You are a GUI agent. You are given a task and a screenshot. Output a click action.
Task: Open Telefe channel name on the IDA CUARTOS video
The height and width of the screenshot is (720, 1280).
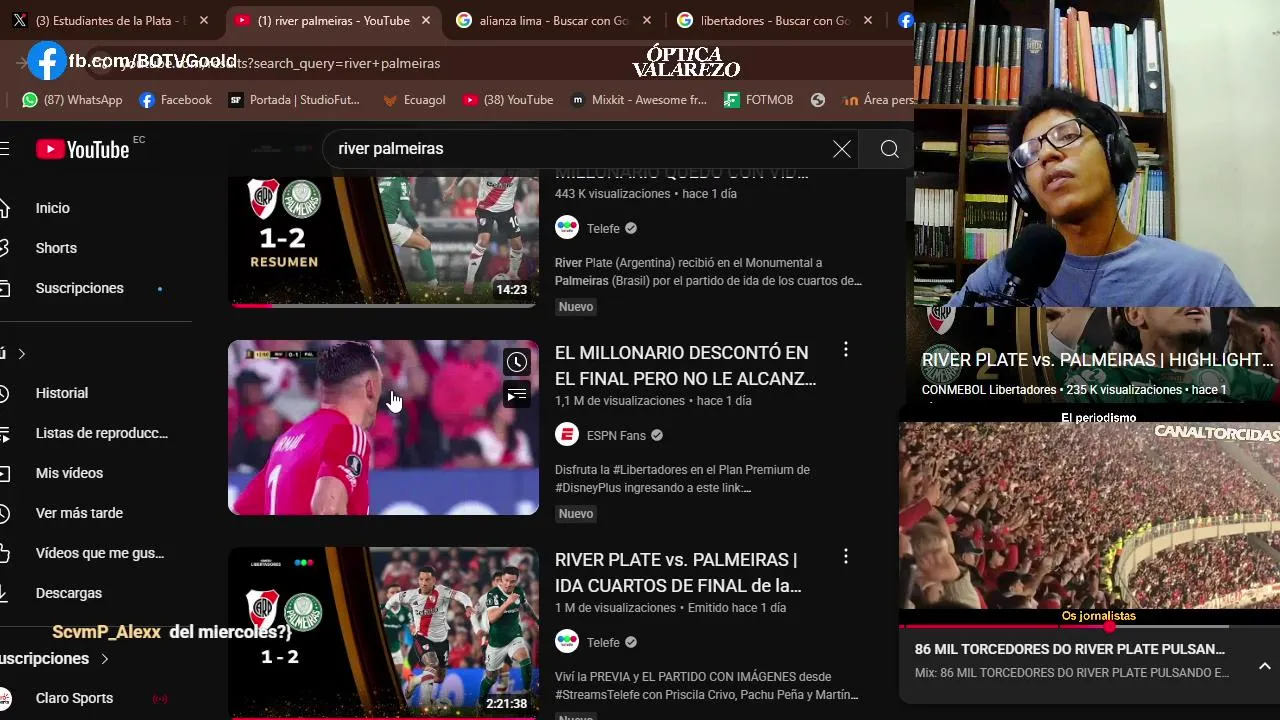coord(603,643)
